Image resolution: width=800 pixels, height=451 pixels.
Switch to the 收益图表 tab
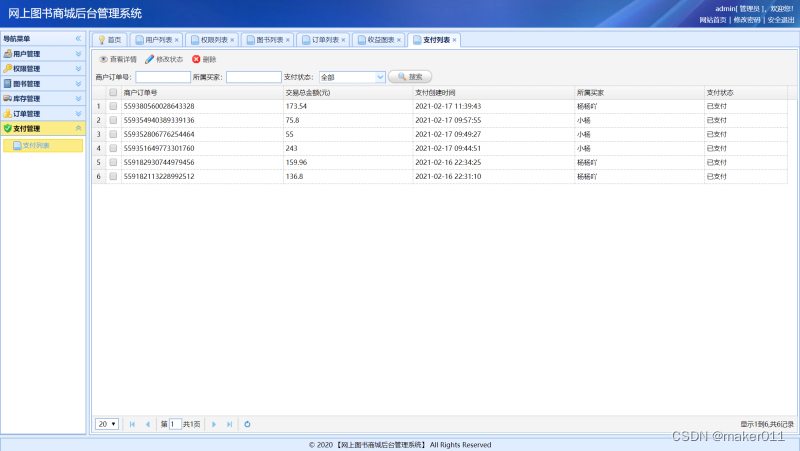pyautogui.click(x=377, y=40)
